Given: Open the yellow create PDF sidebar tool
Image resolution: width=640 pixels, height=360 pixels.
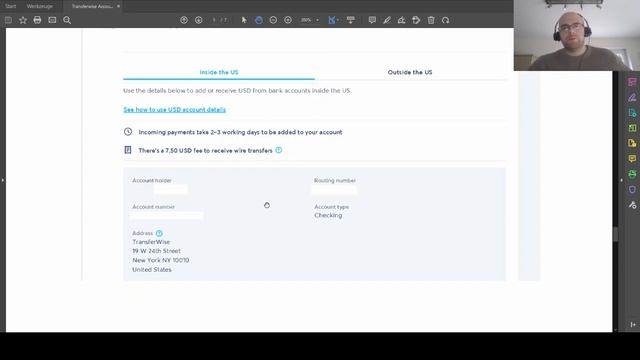Looking at the screenshot, I should point(632,143).
